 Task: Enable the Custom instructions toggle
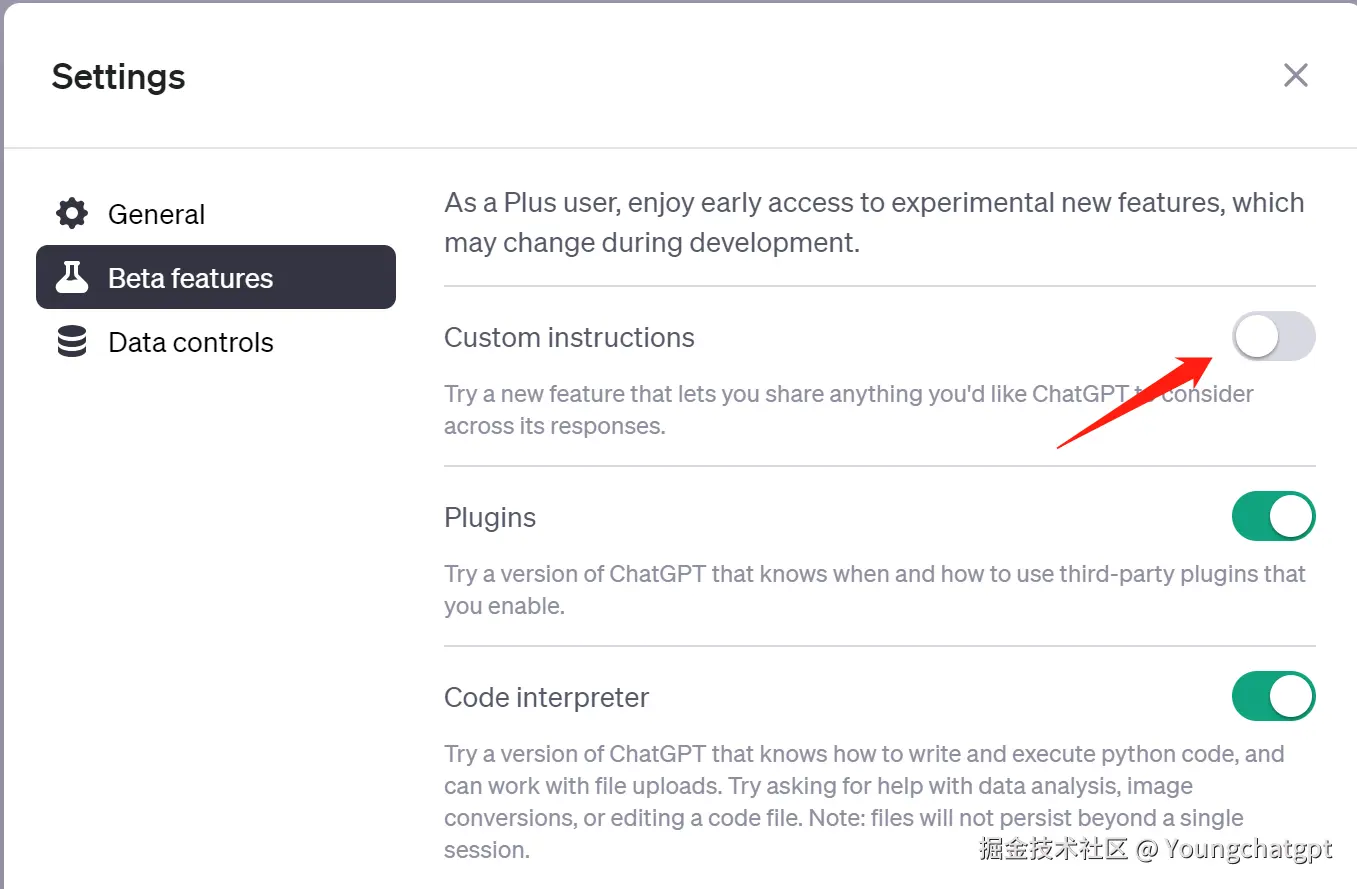(1273, 337)
